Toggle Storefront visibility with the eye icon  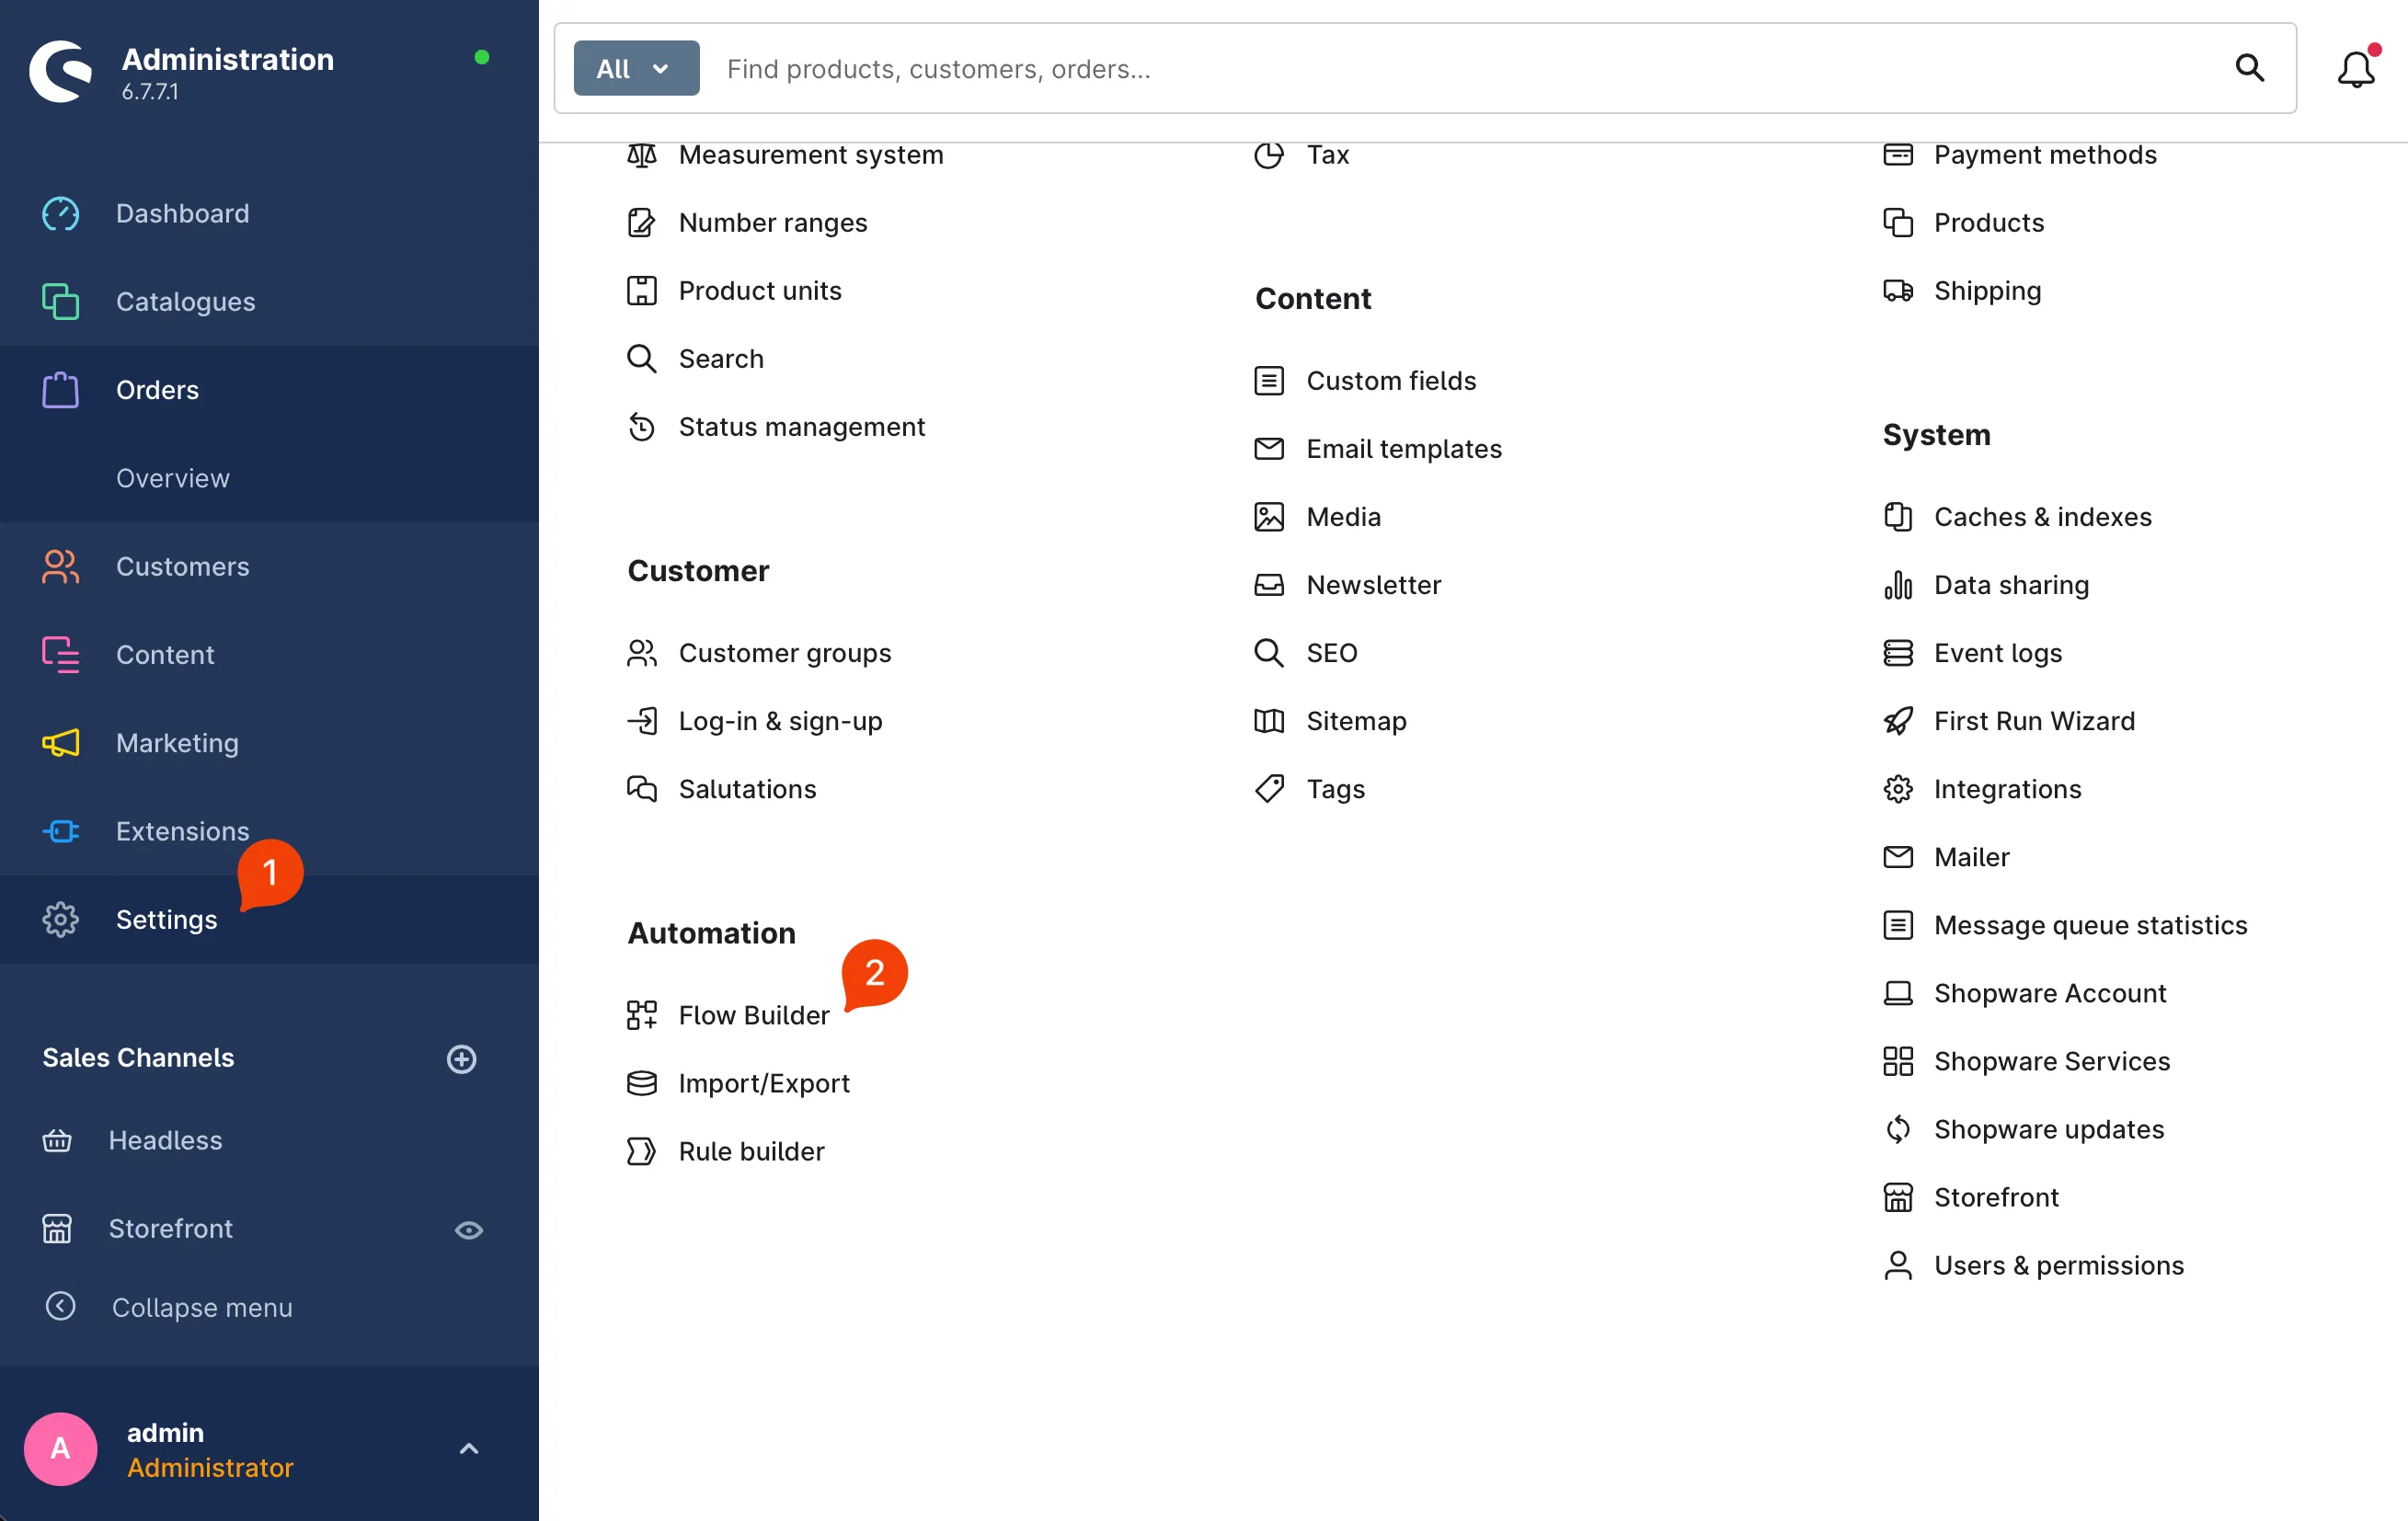point(469,1230)
